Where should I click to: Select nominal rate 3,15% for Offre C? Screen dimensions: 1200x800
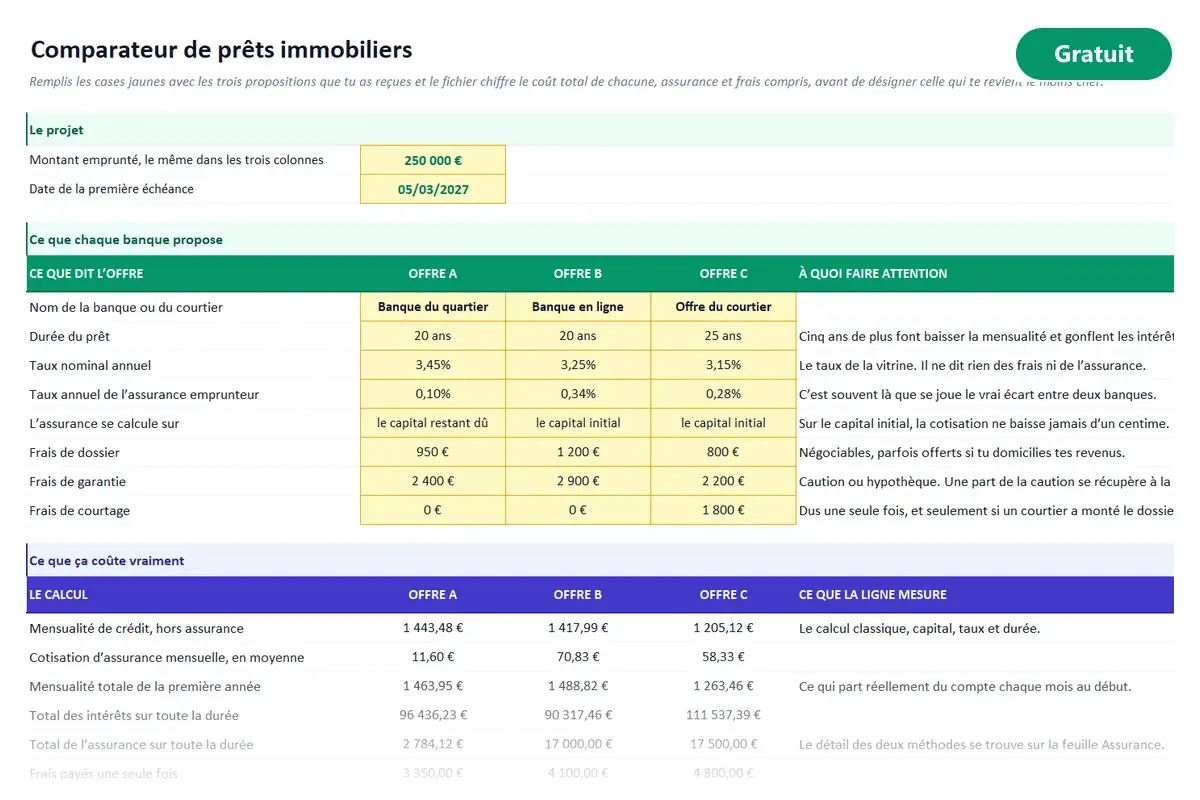(x=723, y=365)
